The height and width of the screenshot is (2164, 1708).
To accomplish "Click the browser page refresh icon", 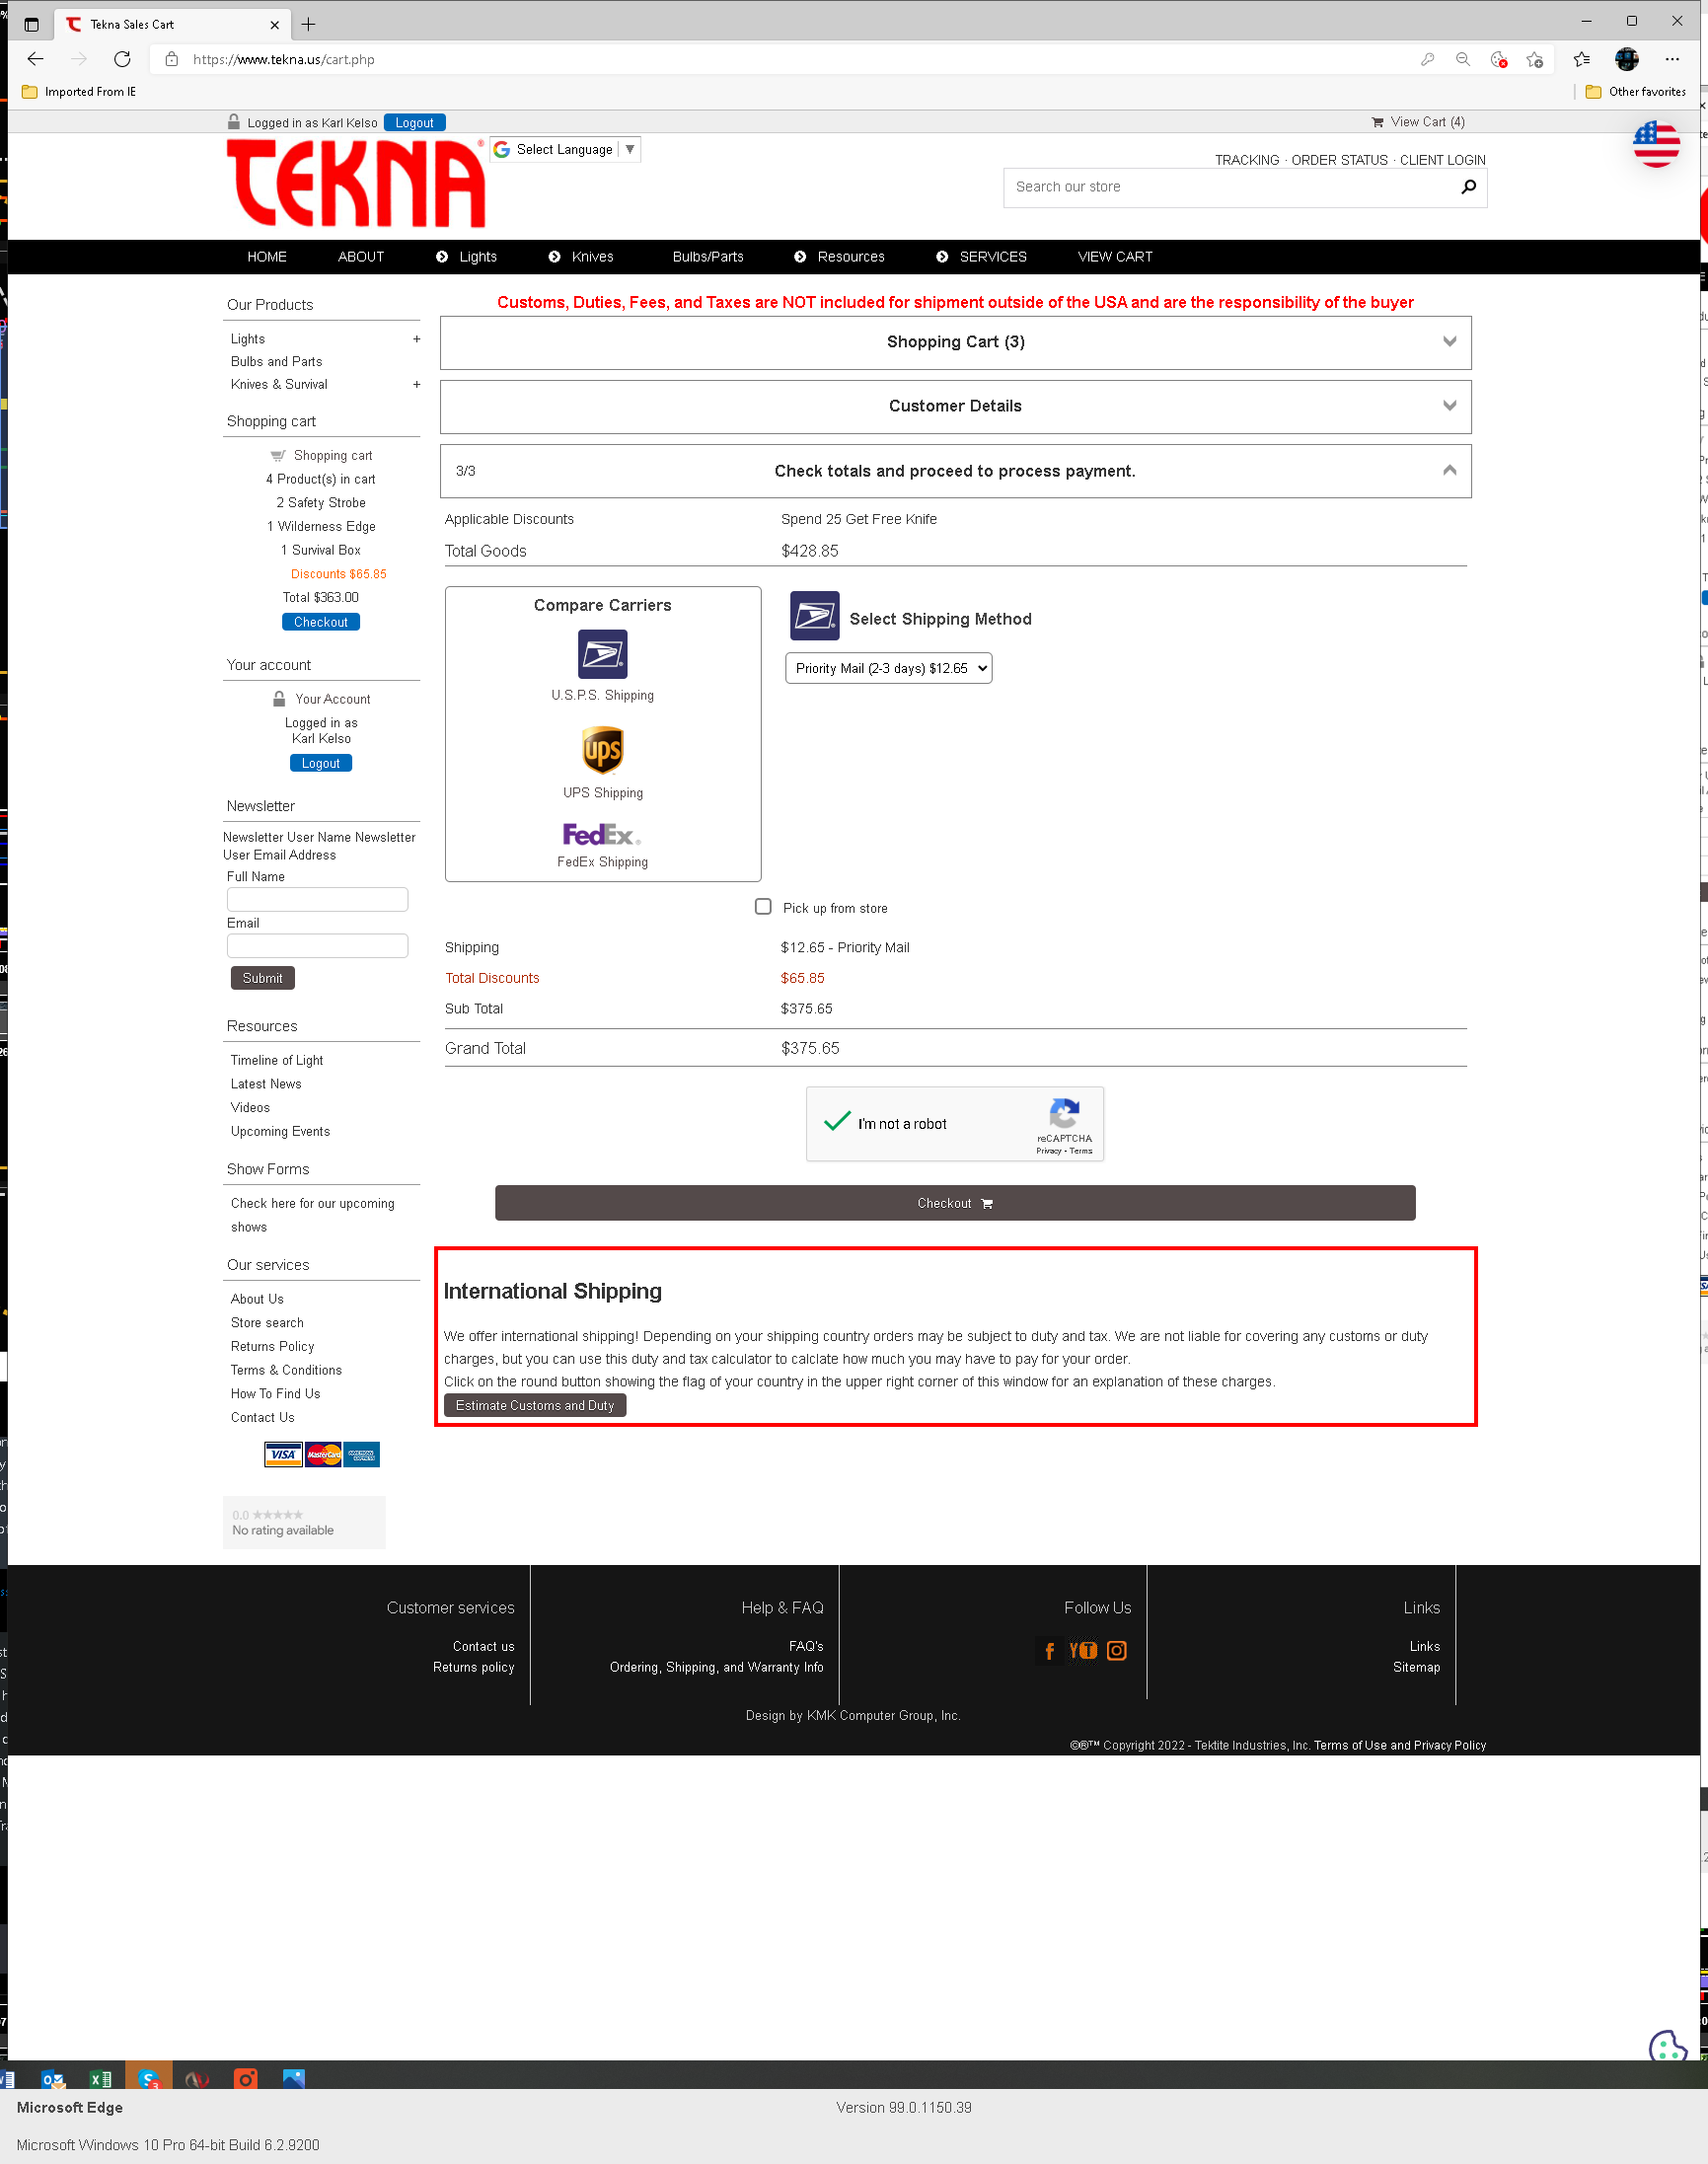I will point(122,59).
